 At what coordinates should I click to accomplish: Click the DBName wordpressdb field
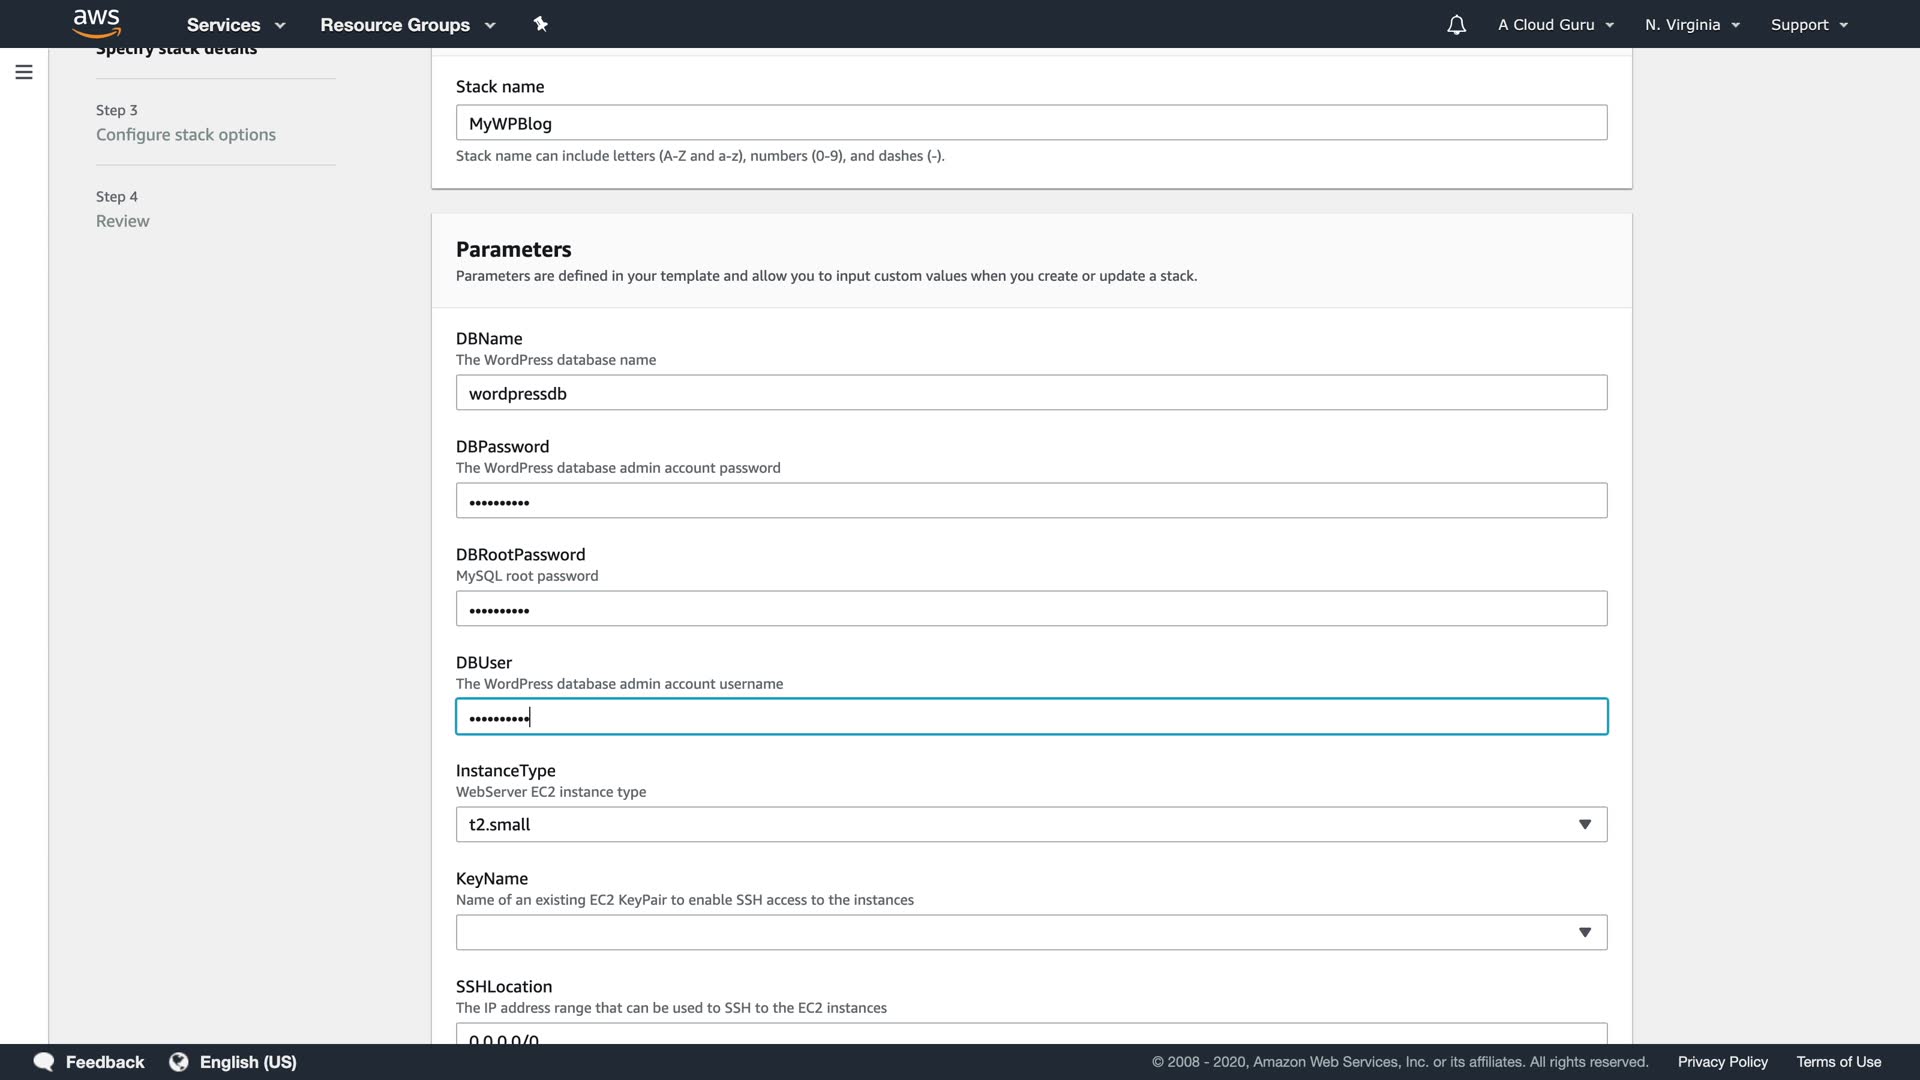pos(1031,393)
